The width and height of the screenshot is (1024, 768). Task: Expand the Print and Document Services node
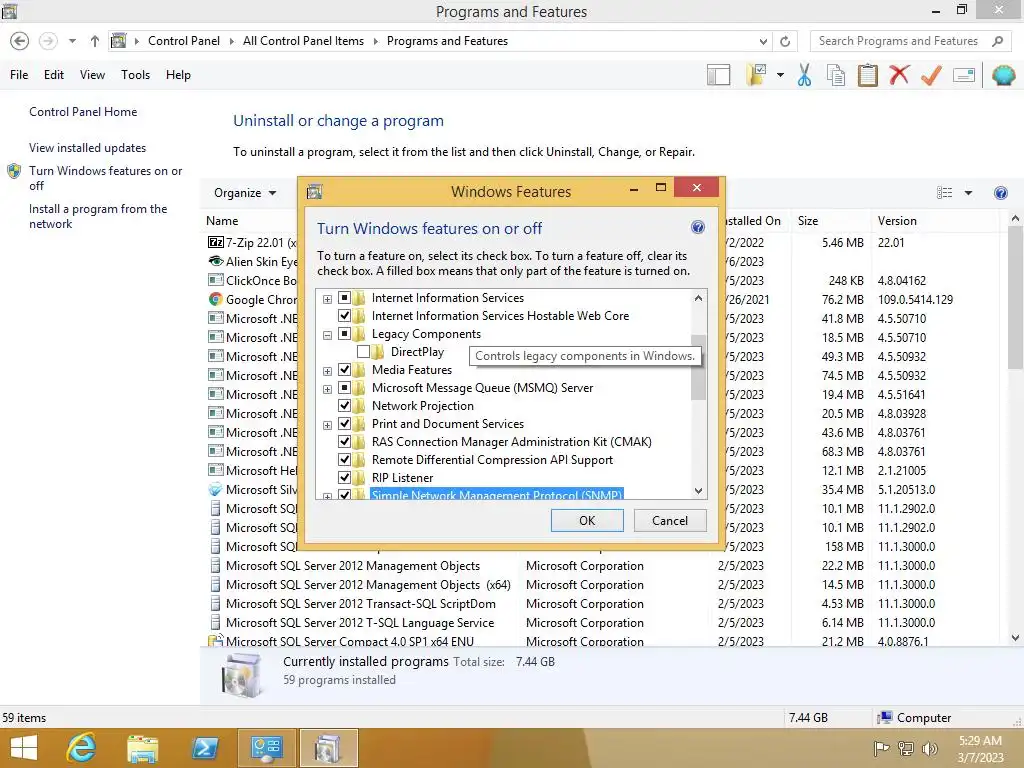tap(327, 425)
